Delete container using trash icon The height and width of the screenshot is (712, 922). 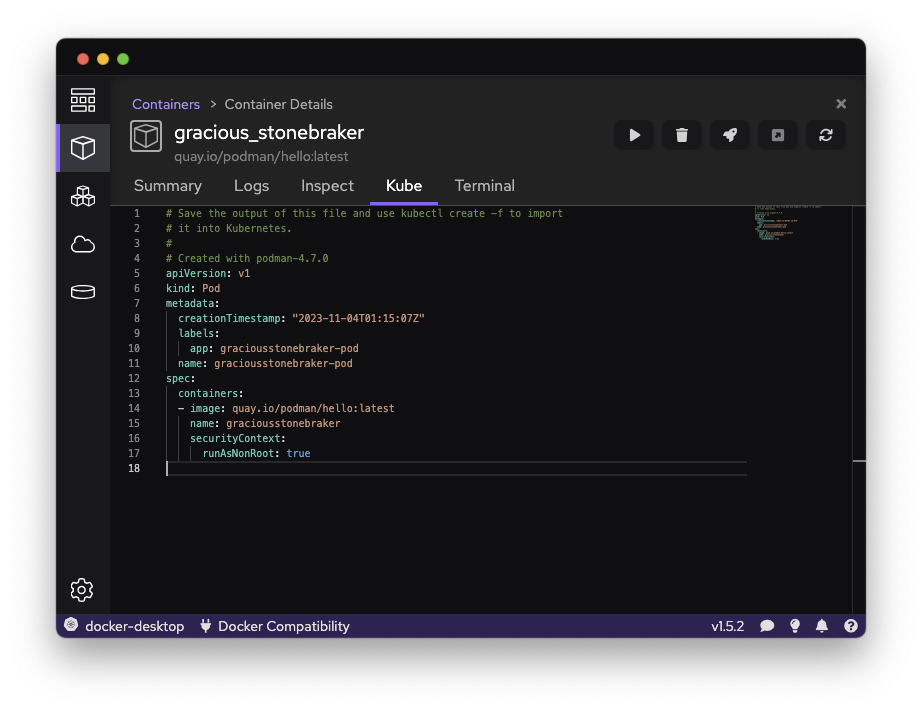(x=682, y=135)
